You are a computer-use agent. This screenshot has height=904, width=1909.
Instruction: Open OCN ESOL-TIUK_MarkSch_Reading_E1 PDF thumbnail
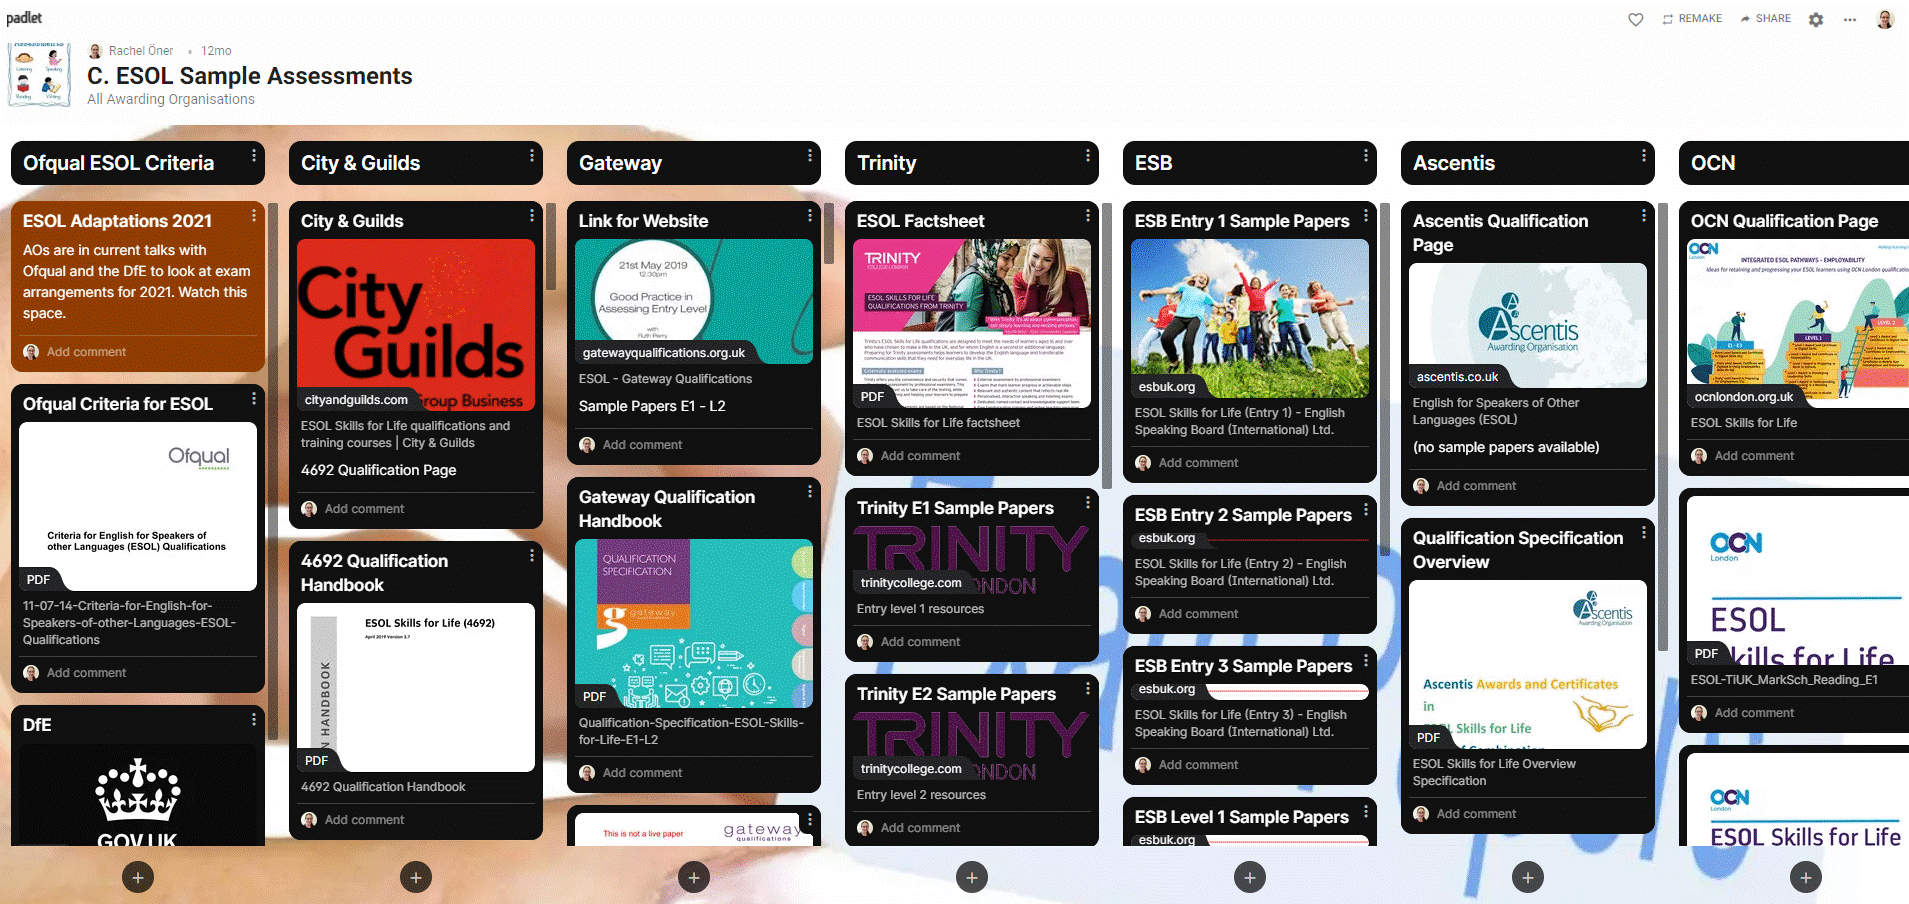pos(1798,580)
